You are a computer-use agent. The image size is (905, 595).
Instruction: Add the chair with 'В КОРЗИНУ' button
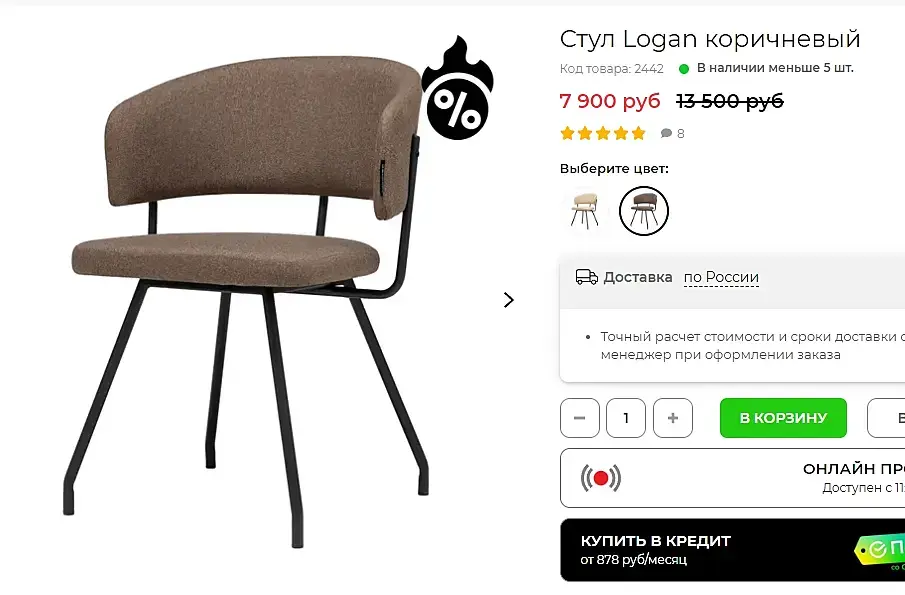783,418
